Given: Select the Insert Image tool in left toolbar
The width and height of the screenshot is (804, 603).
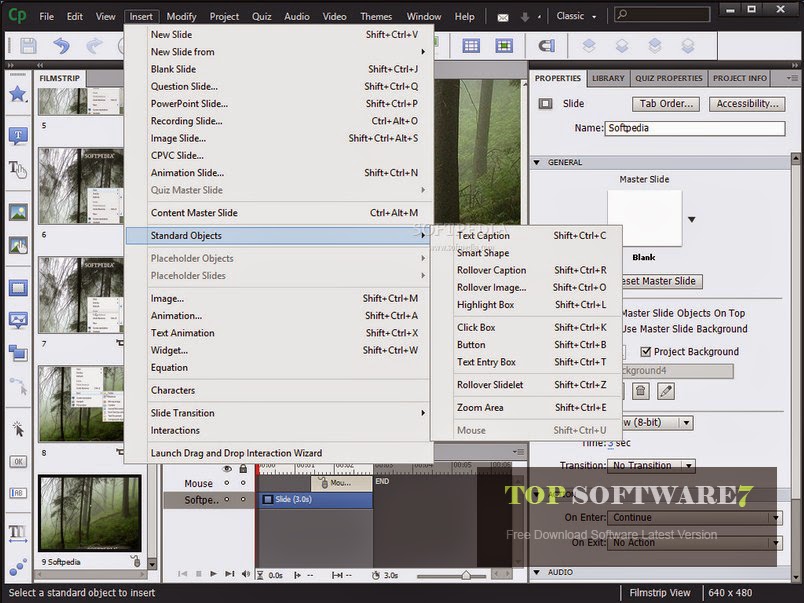Looking at the screenshot, I should [x=18, y=212].
